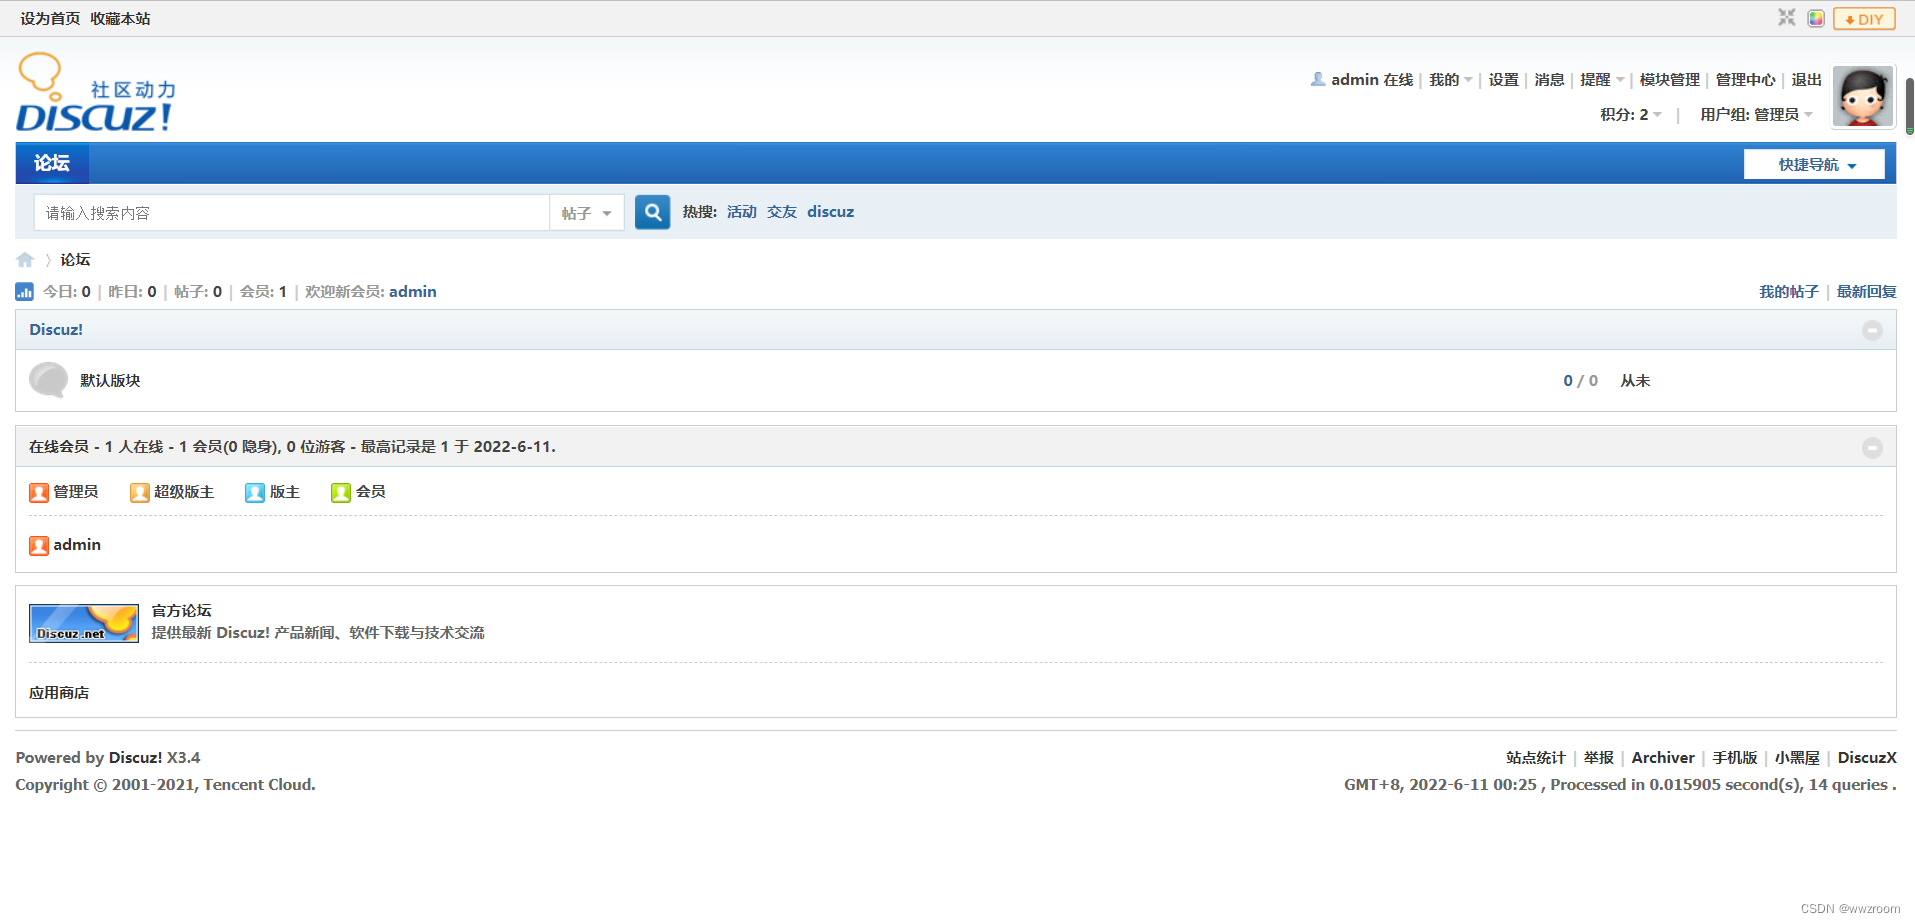Click the 版主 legend icon
The width and height of the screenshot is (1915, 923).
[255, 492]
